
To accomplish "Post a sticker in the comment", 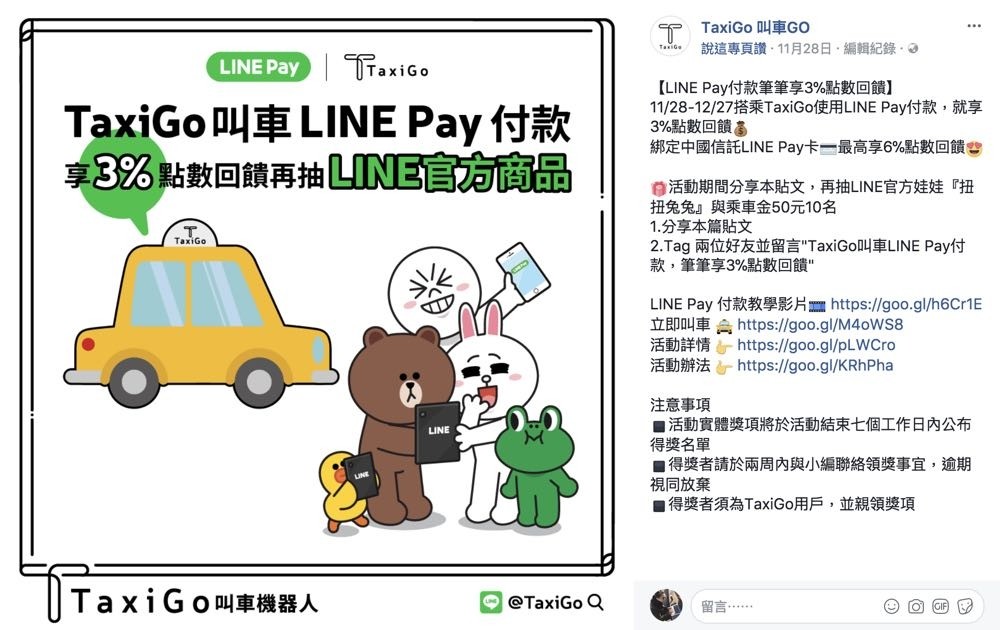I will 966,606.
